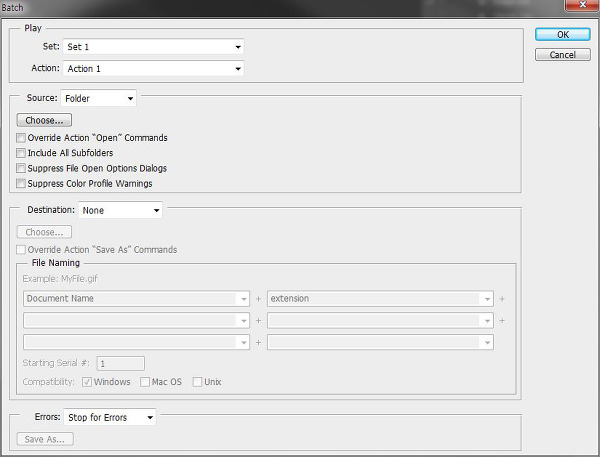The image size is (600, 457).
Task: Click the Starting Serial number field
Action: (x=121, y=363)
